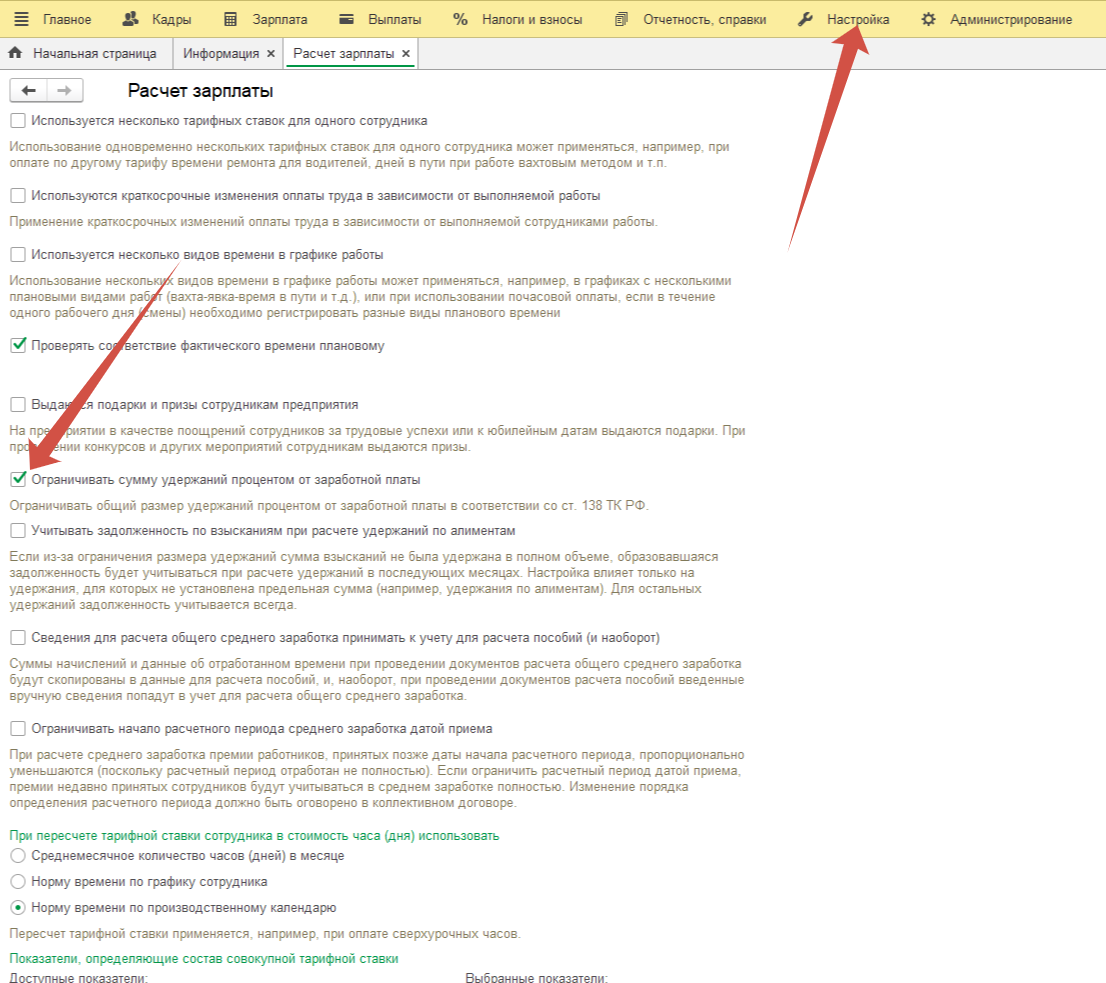Screen dimensions: 1106x983
Task: Click the Выплаты wallet icon
Action: 346,19
